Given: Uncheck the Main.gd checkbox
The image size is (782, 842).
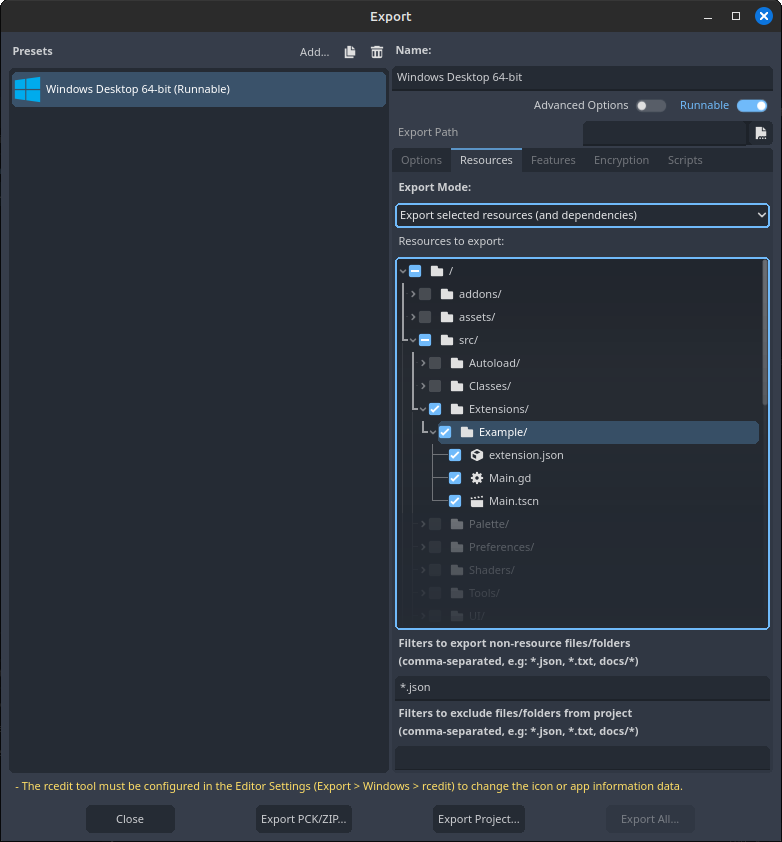Looking at the screenshot, I should 455,478.
